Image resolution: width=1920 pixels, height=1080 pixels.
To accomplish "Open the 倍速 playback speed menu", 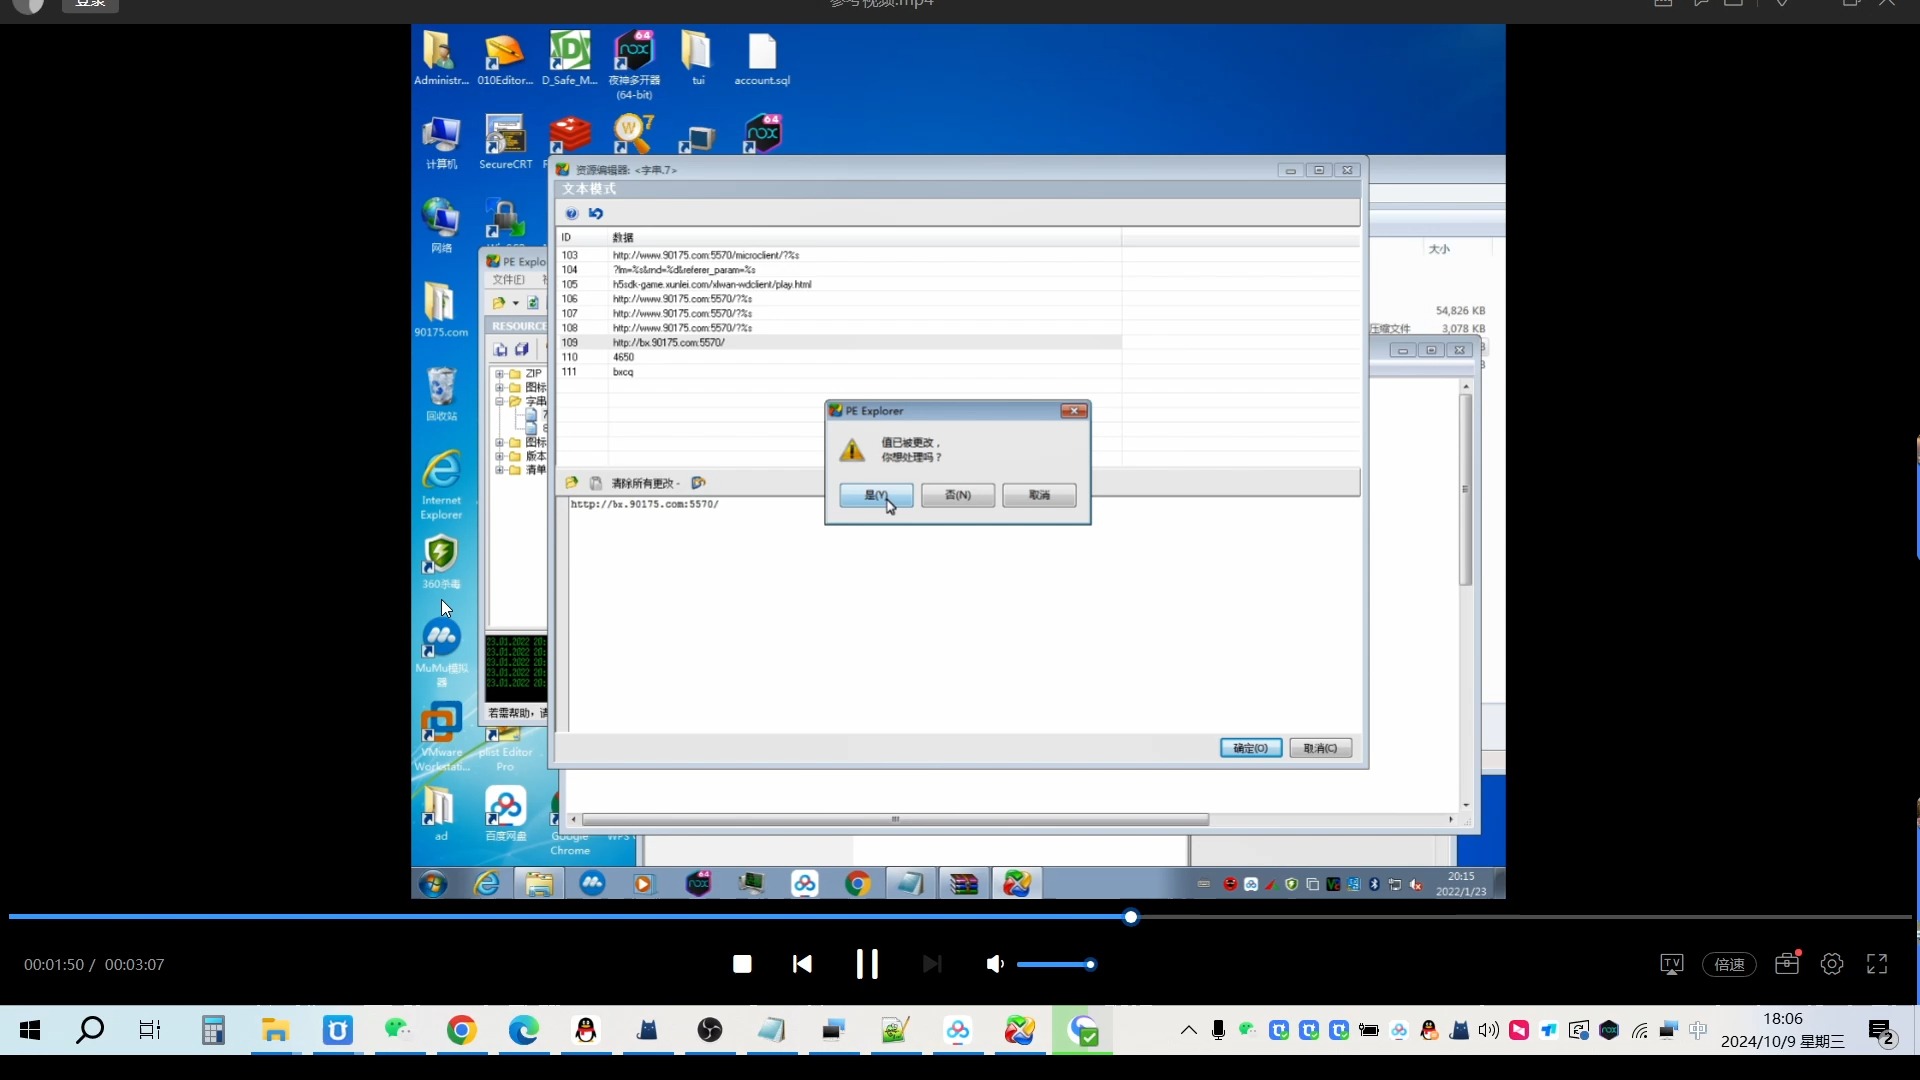I will [x=1729, y=964].
